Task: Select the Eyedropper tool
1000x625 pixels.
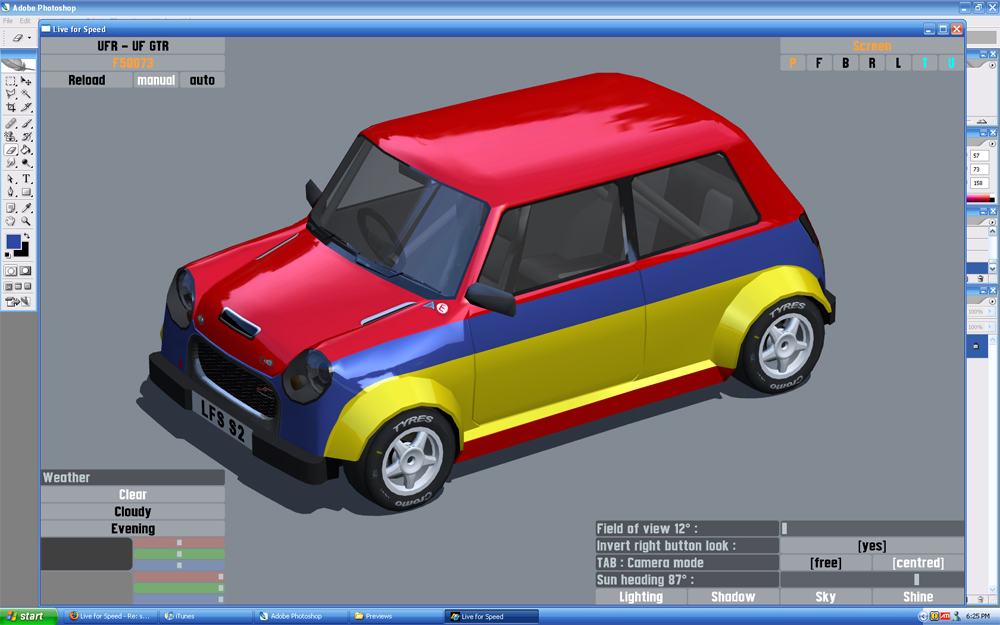Action: pyautogui.click(x=26, y=208)
